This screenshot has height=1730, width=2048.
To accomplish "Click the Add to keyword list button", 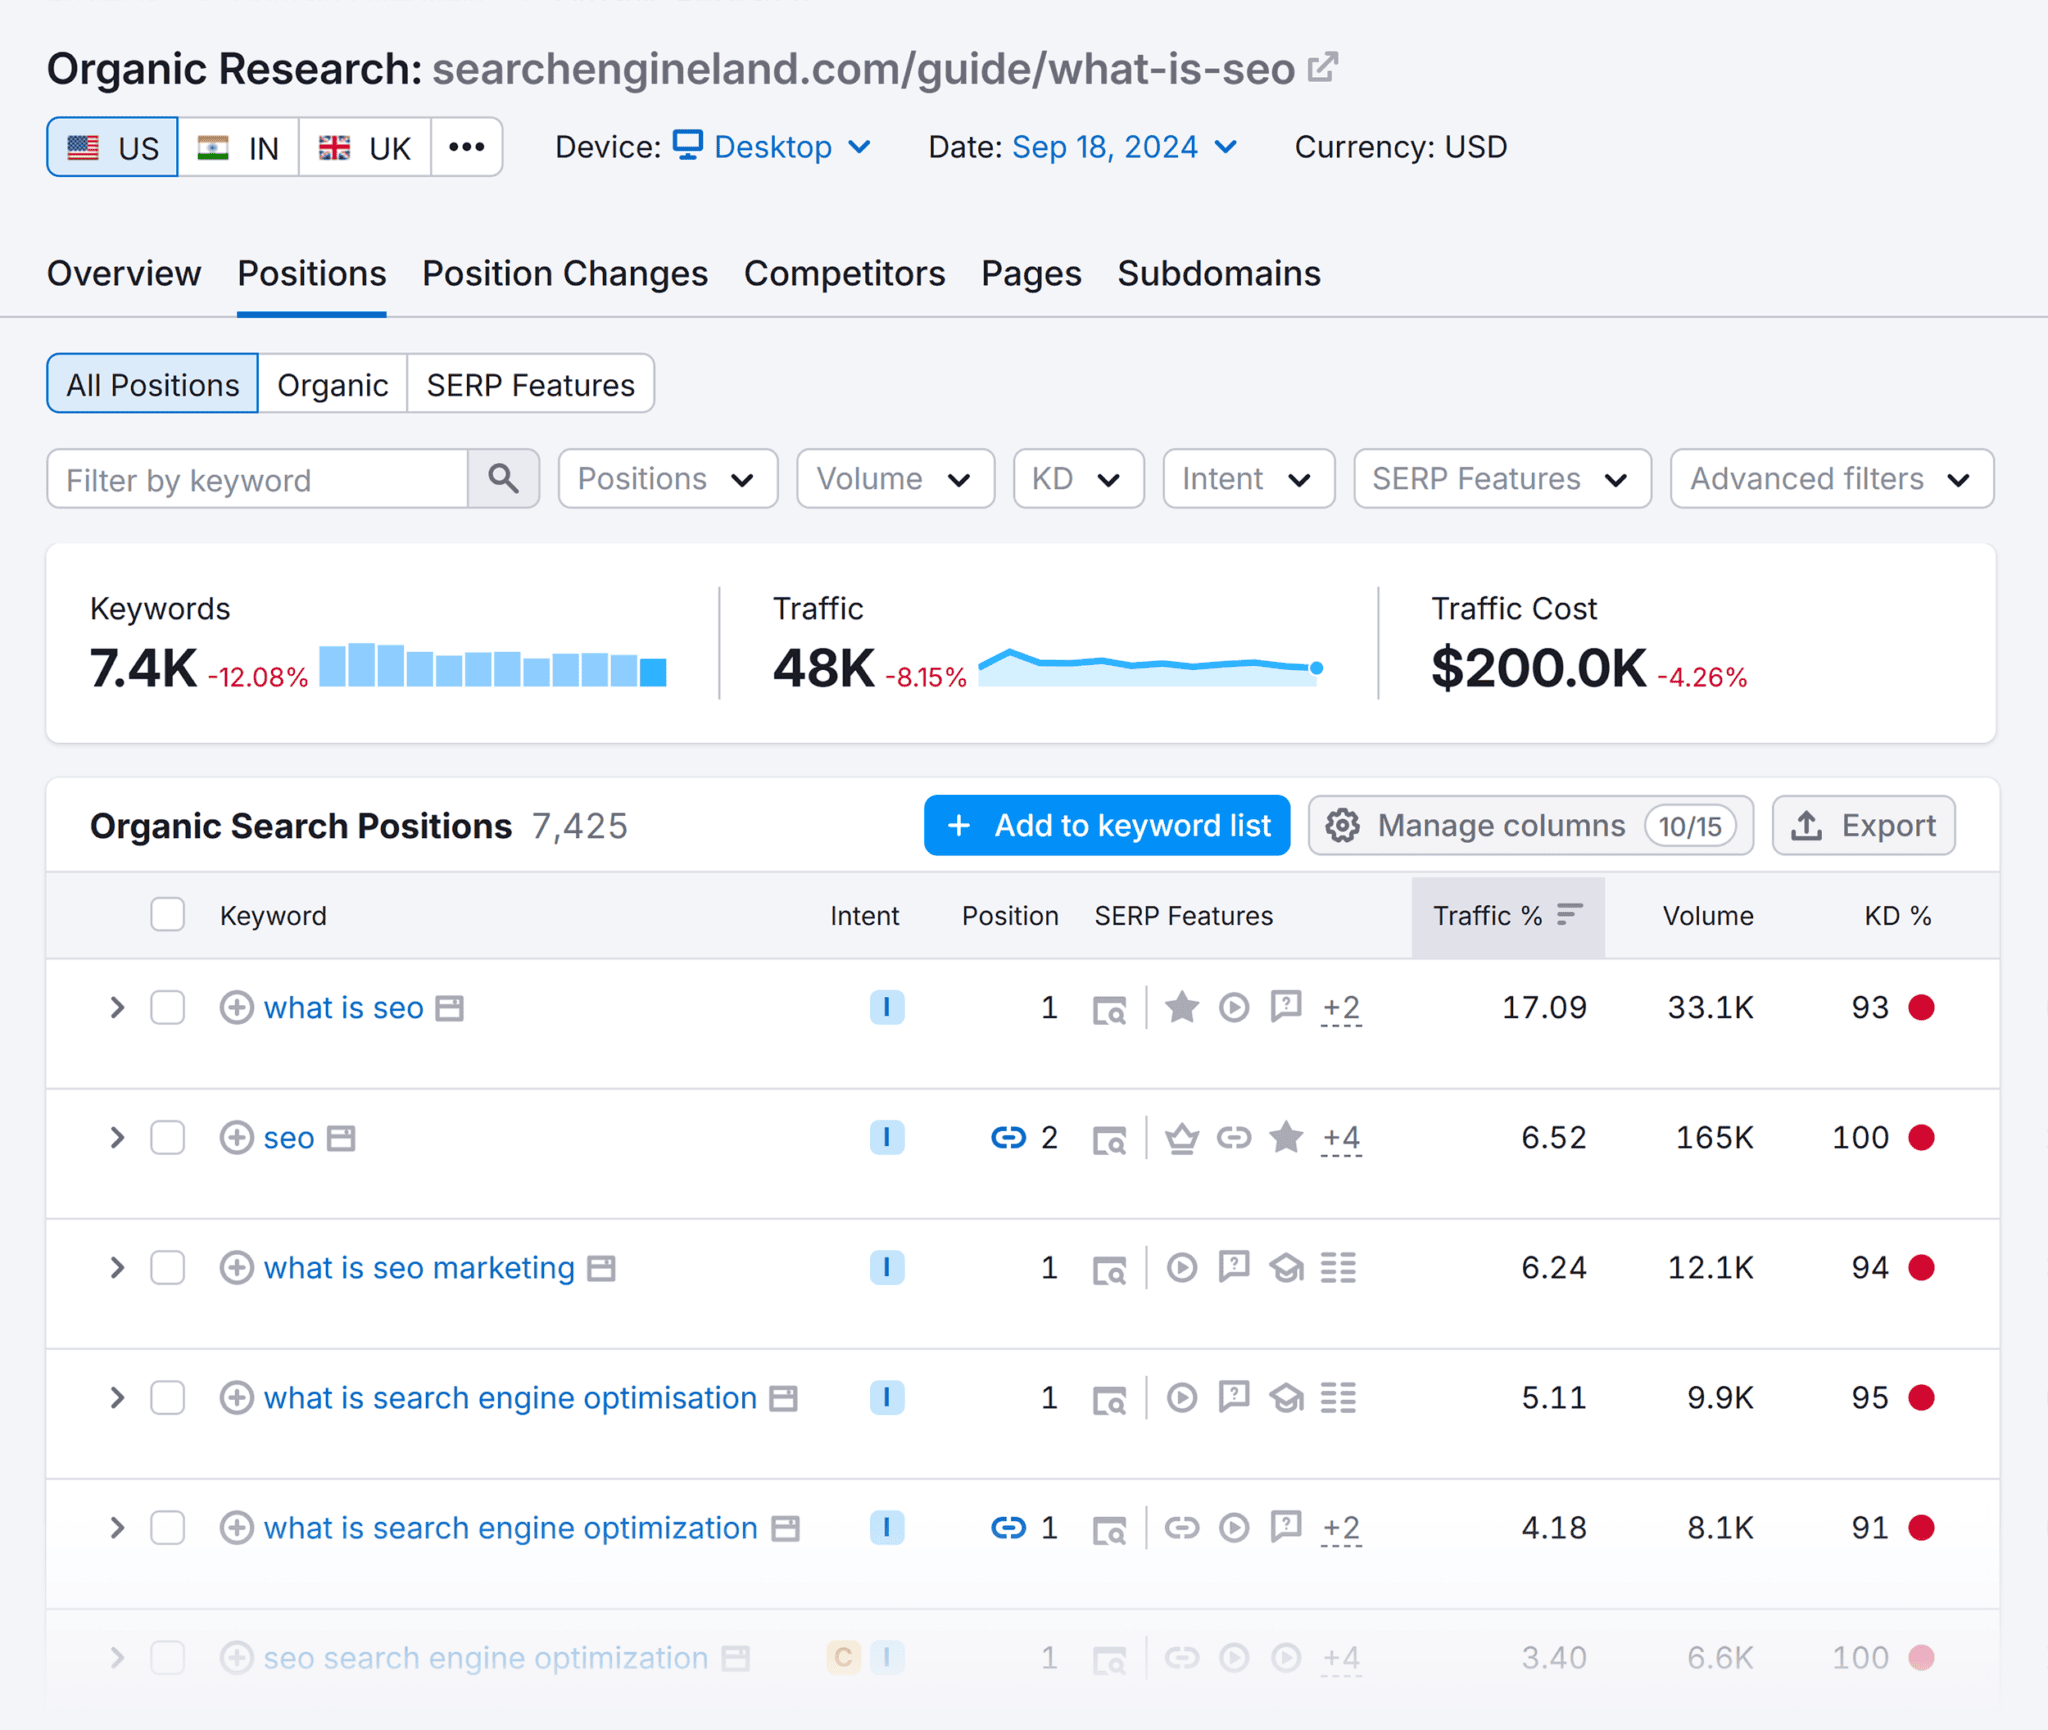I will pyautogui.click(x=1106, y=825).
